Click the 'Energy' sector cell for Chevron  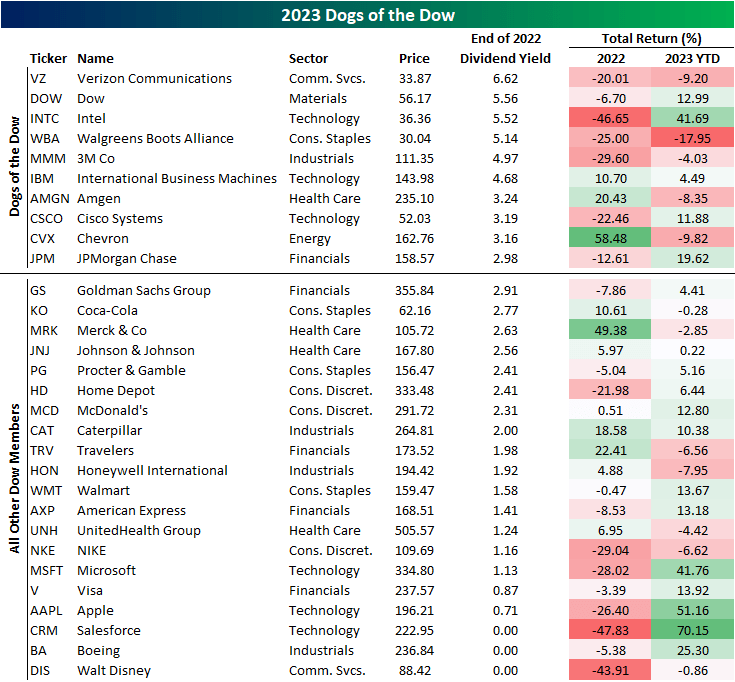[309, 238]
